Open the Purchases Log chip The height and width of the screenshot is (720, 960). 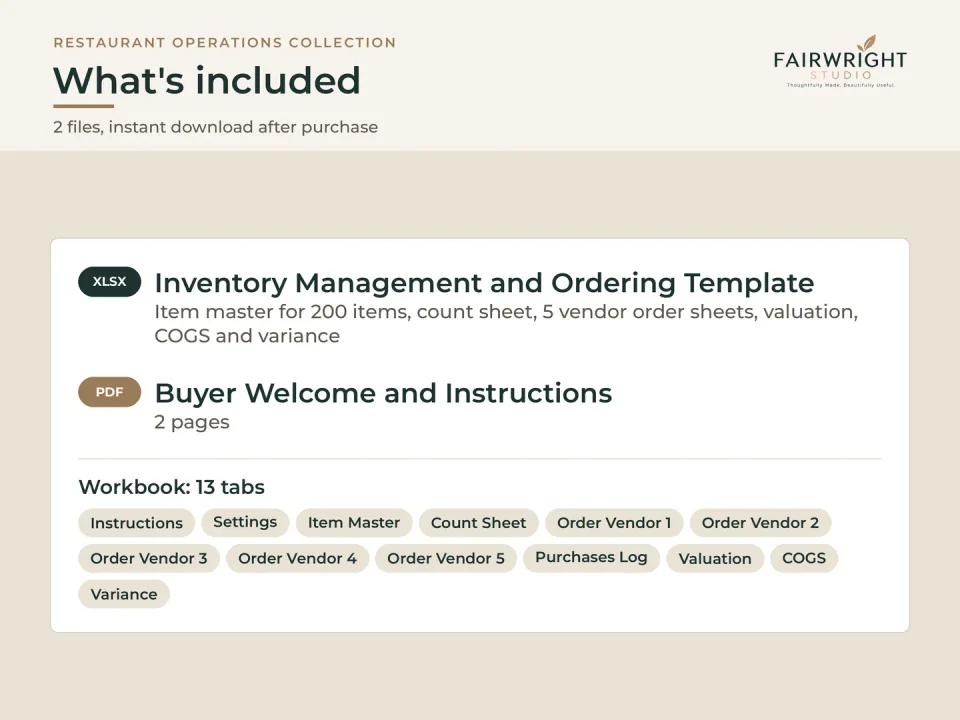click(x=591, y=558)
